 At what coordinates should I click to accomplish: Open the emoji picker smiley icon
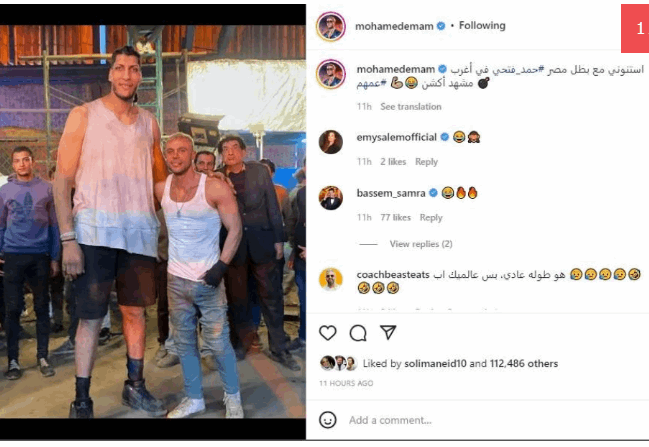tap(327, 420)
